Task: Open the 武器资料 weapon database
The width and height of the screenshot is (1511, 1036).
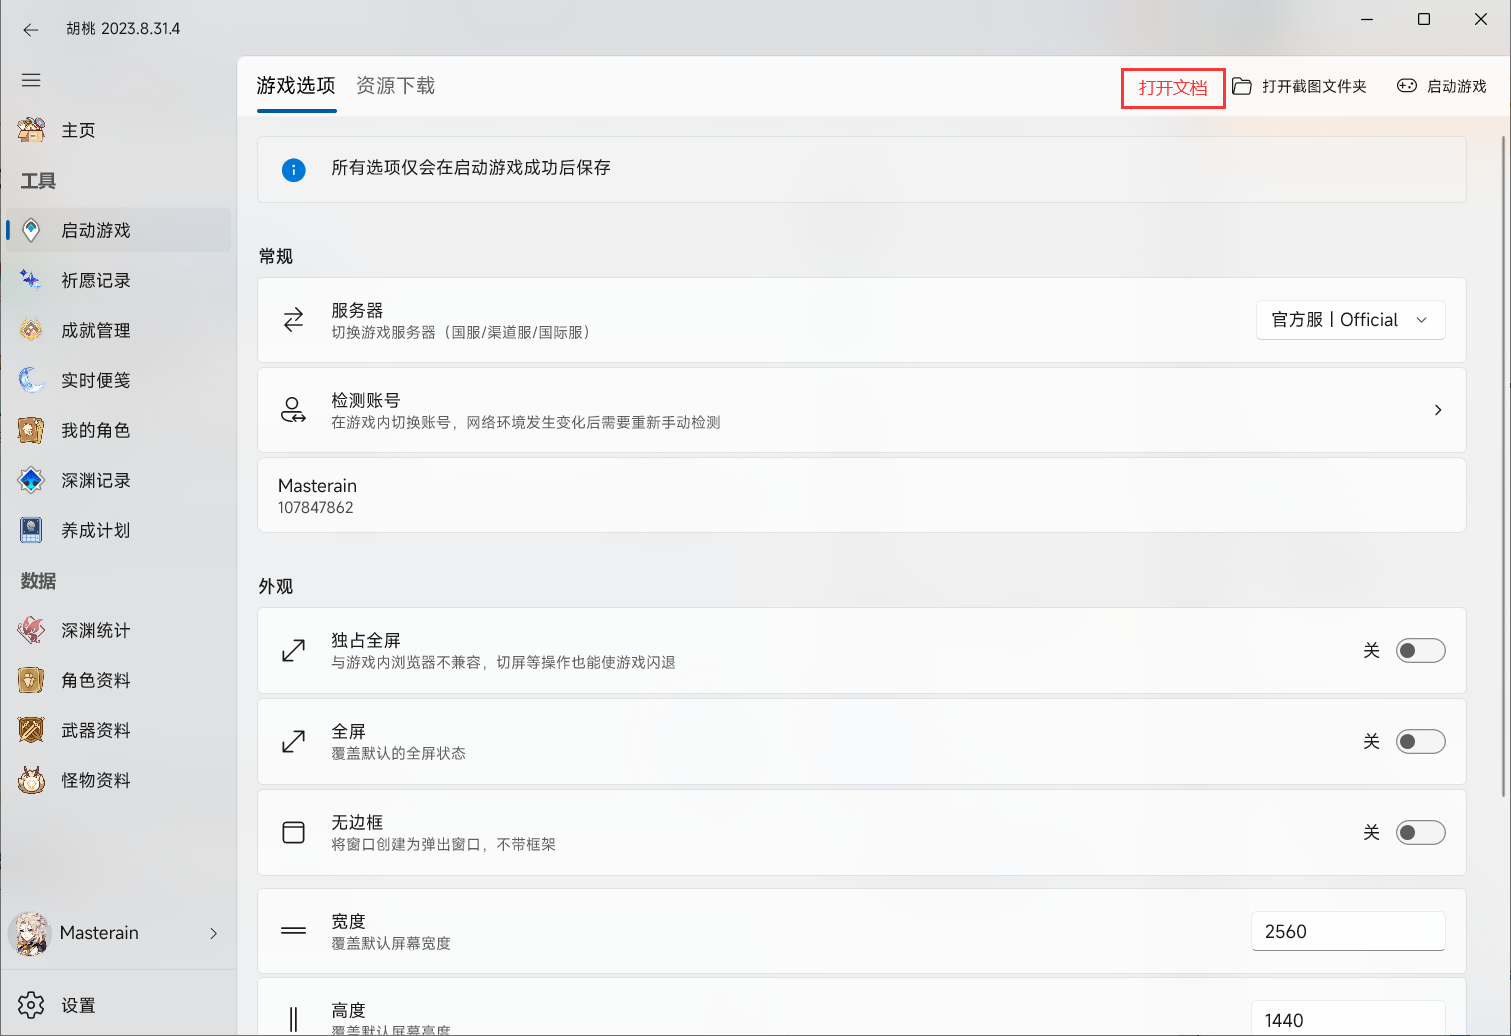Action: (95, 730)
